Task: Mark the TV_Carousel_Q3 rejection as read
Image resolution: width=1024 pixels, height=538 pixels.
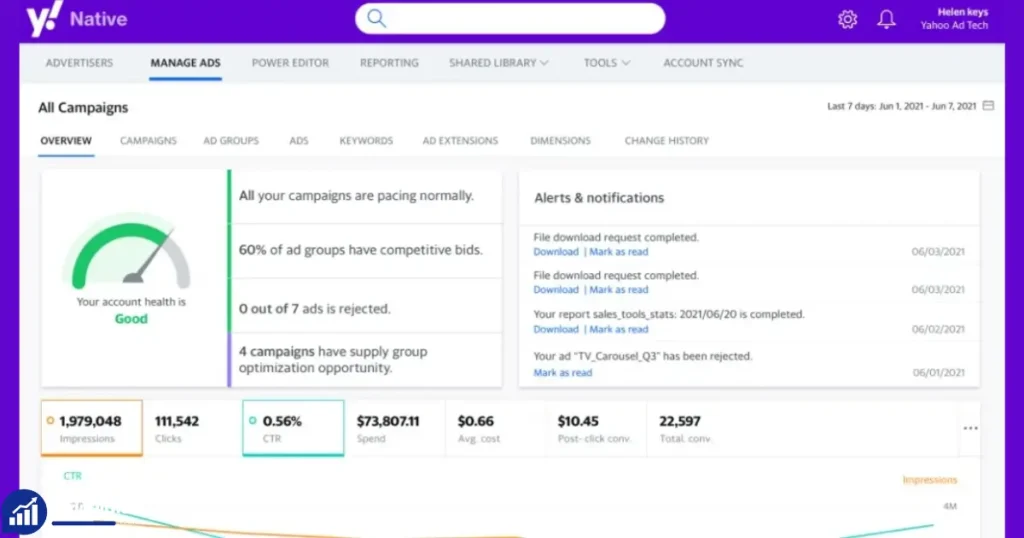Action: (x=562, y=372)
